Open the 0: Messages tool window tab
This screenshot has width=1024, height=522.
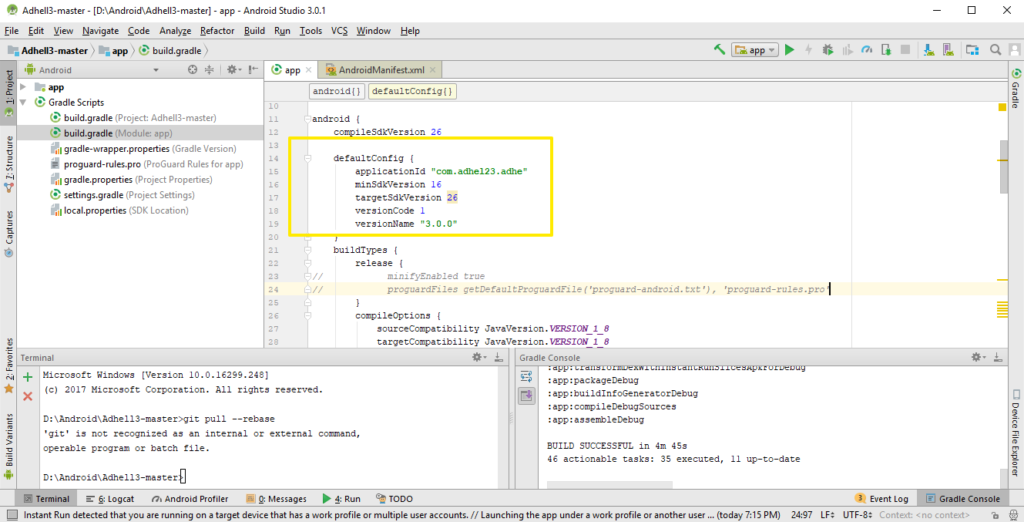276,498
